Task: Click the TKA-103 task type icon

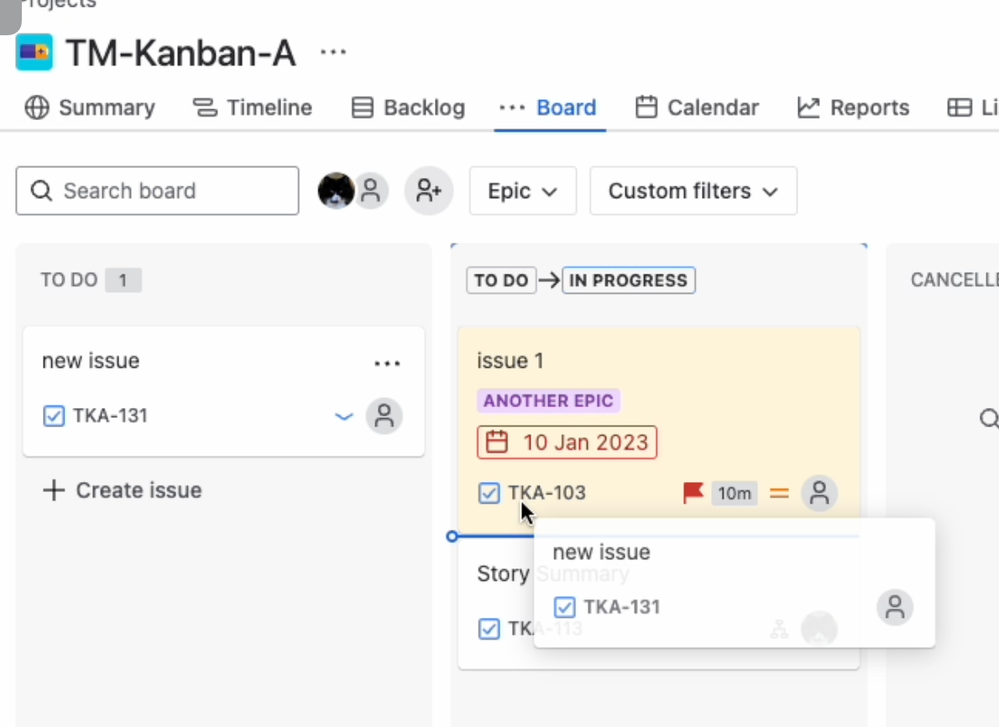Action: 489,493
